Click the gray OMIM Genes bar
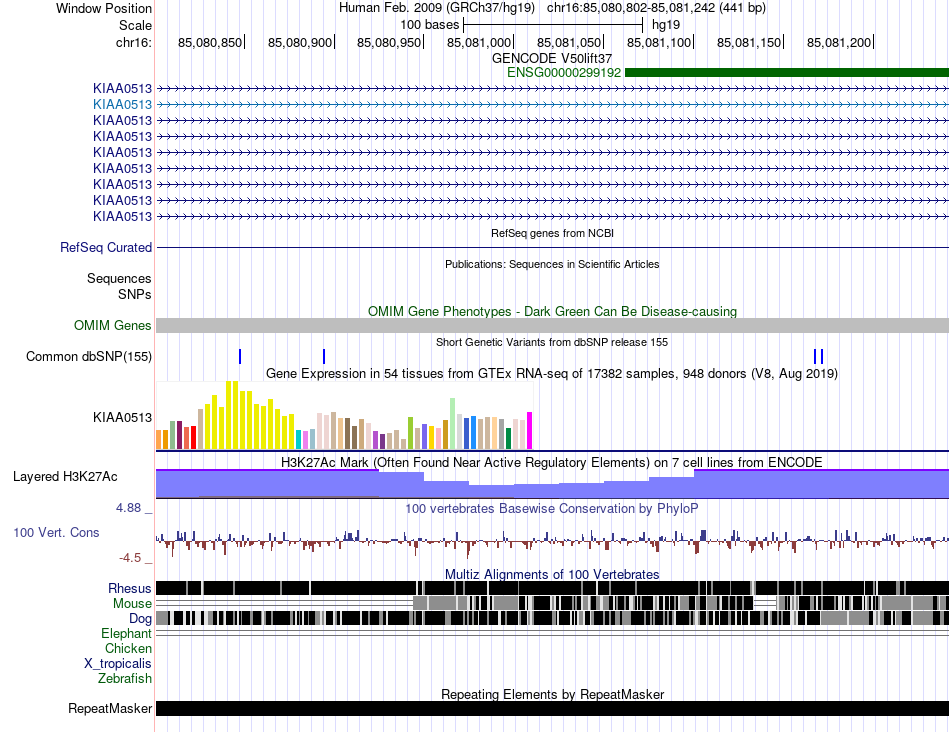 point(552,325)
